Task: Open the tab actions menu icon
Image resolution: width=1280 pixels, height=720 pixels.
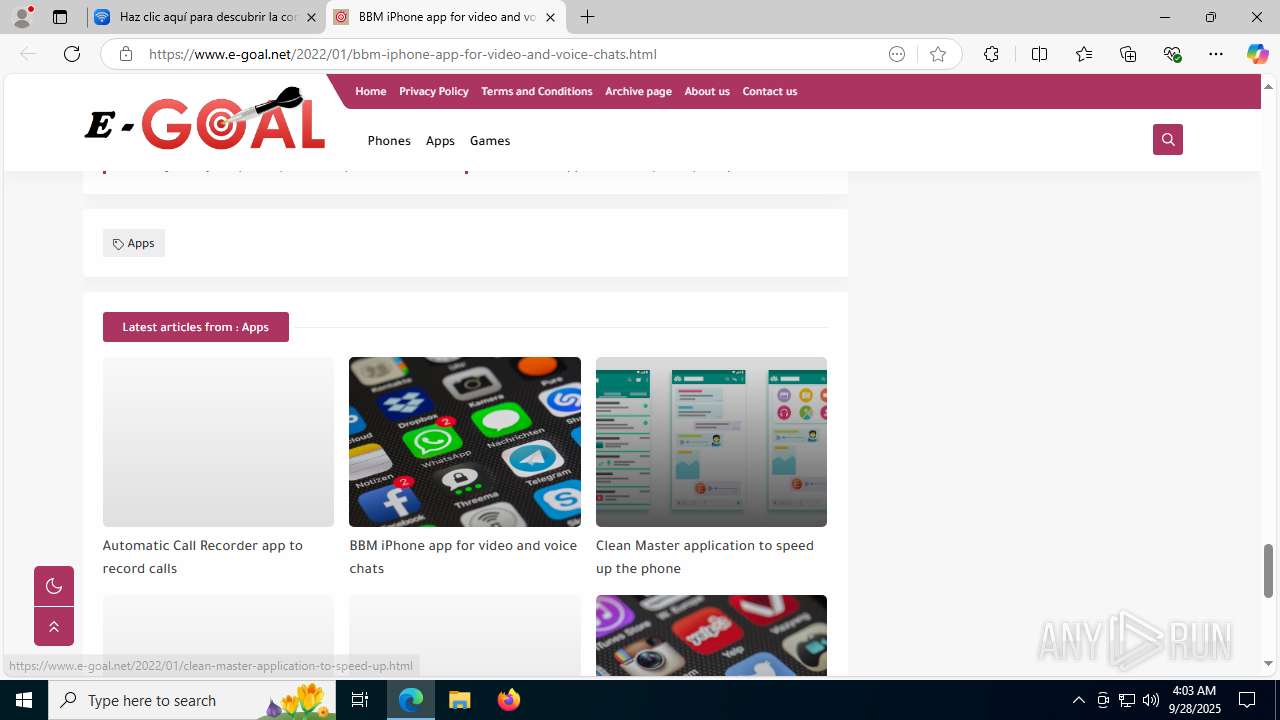Action: tap(60, 17)
